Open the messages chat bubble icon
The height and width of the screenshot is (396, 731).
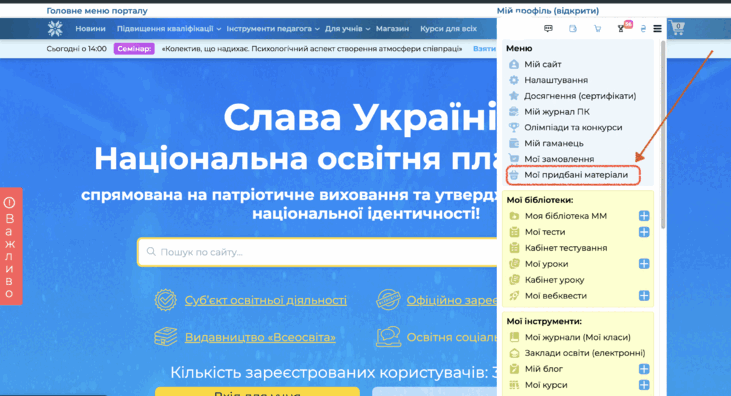(548, 29)
